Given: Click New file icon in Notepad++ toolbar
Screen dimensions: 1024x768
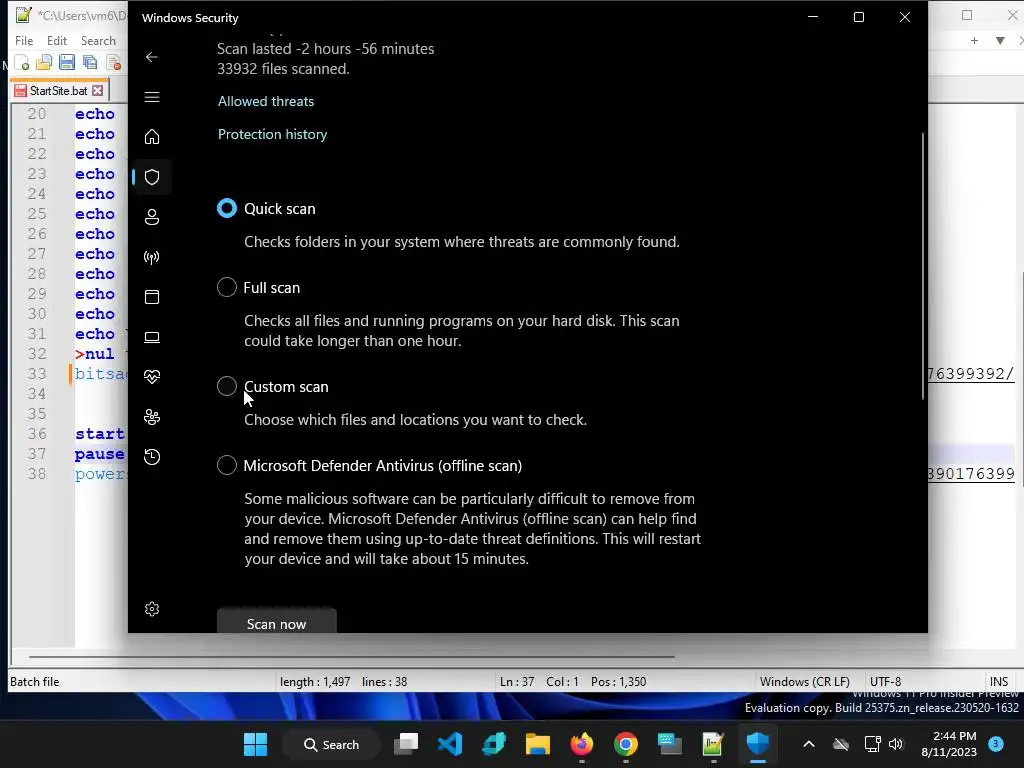Looking at the screenshot, I should 22,63.
